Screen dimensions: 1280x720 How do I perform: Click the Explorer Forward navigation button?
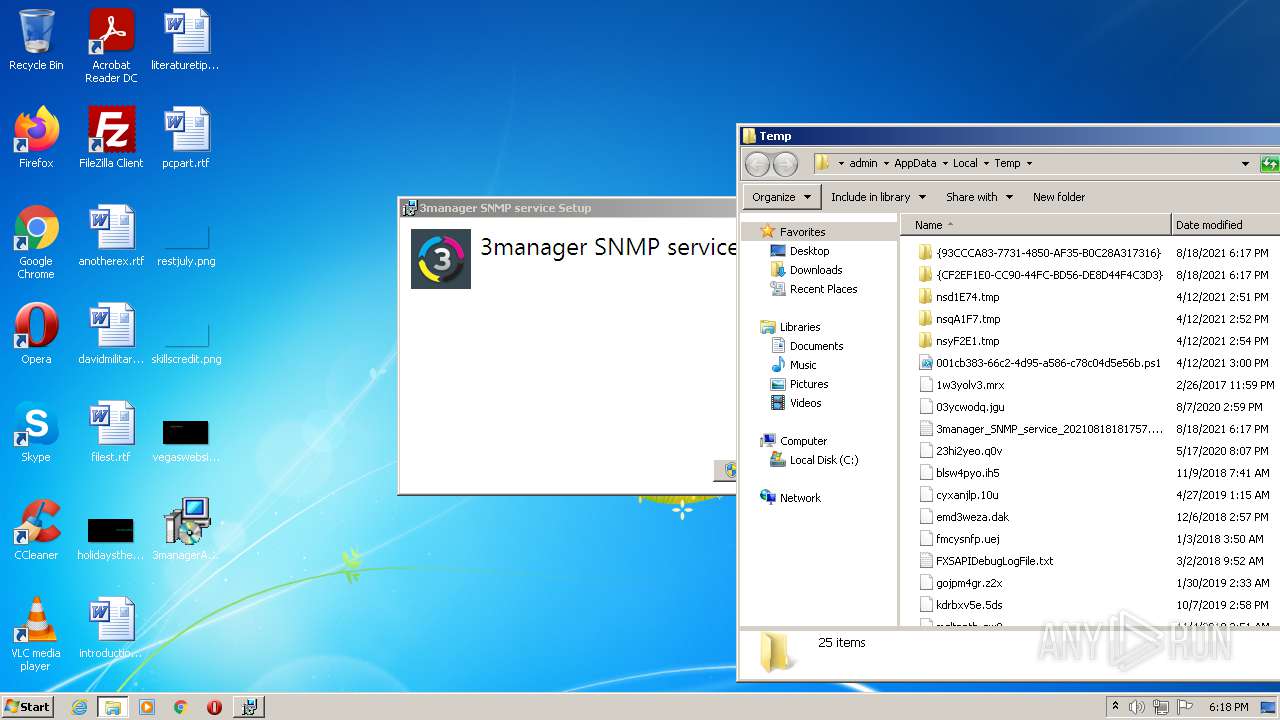click(786, 164)
